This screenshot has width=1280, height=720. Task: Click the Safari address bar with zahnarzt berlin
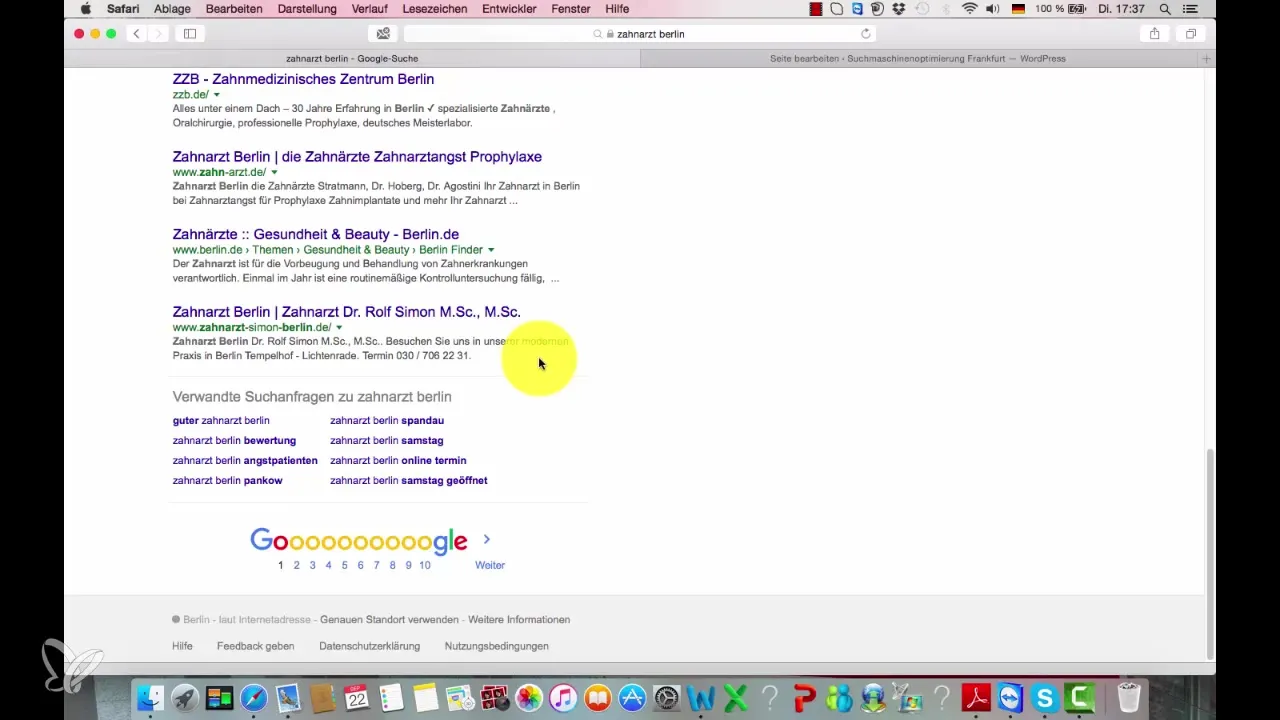(x=640, y=33)
